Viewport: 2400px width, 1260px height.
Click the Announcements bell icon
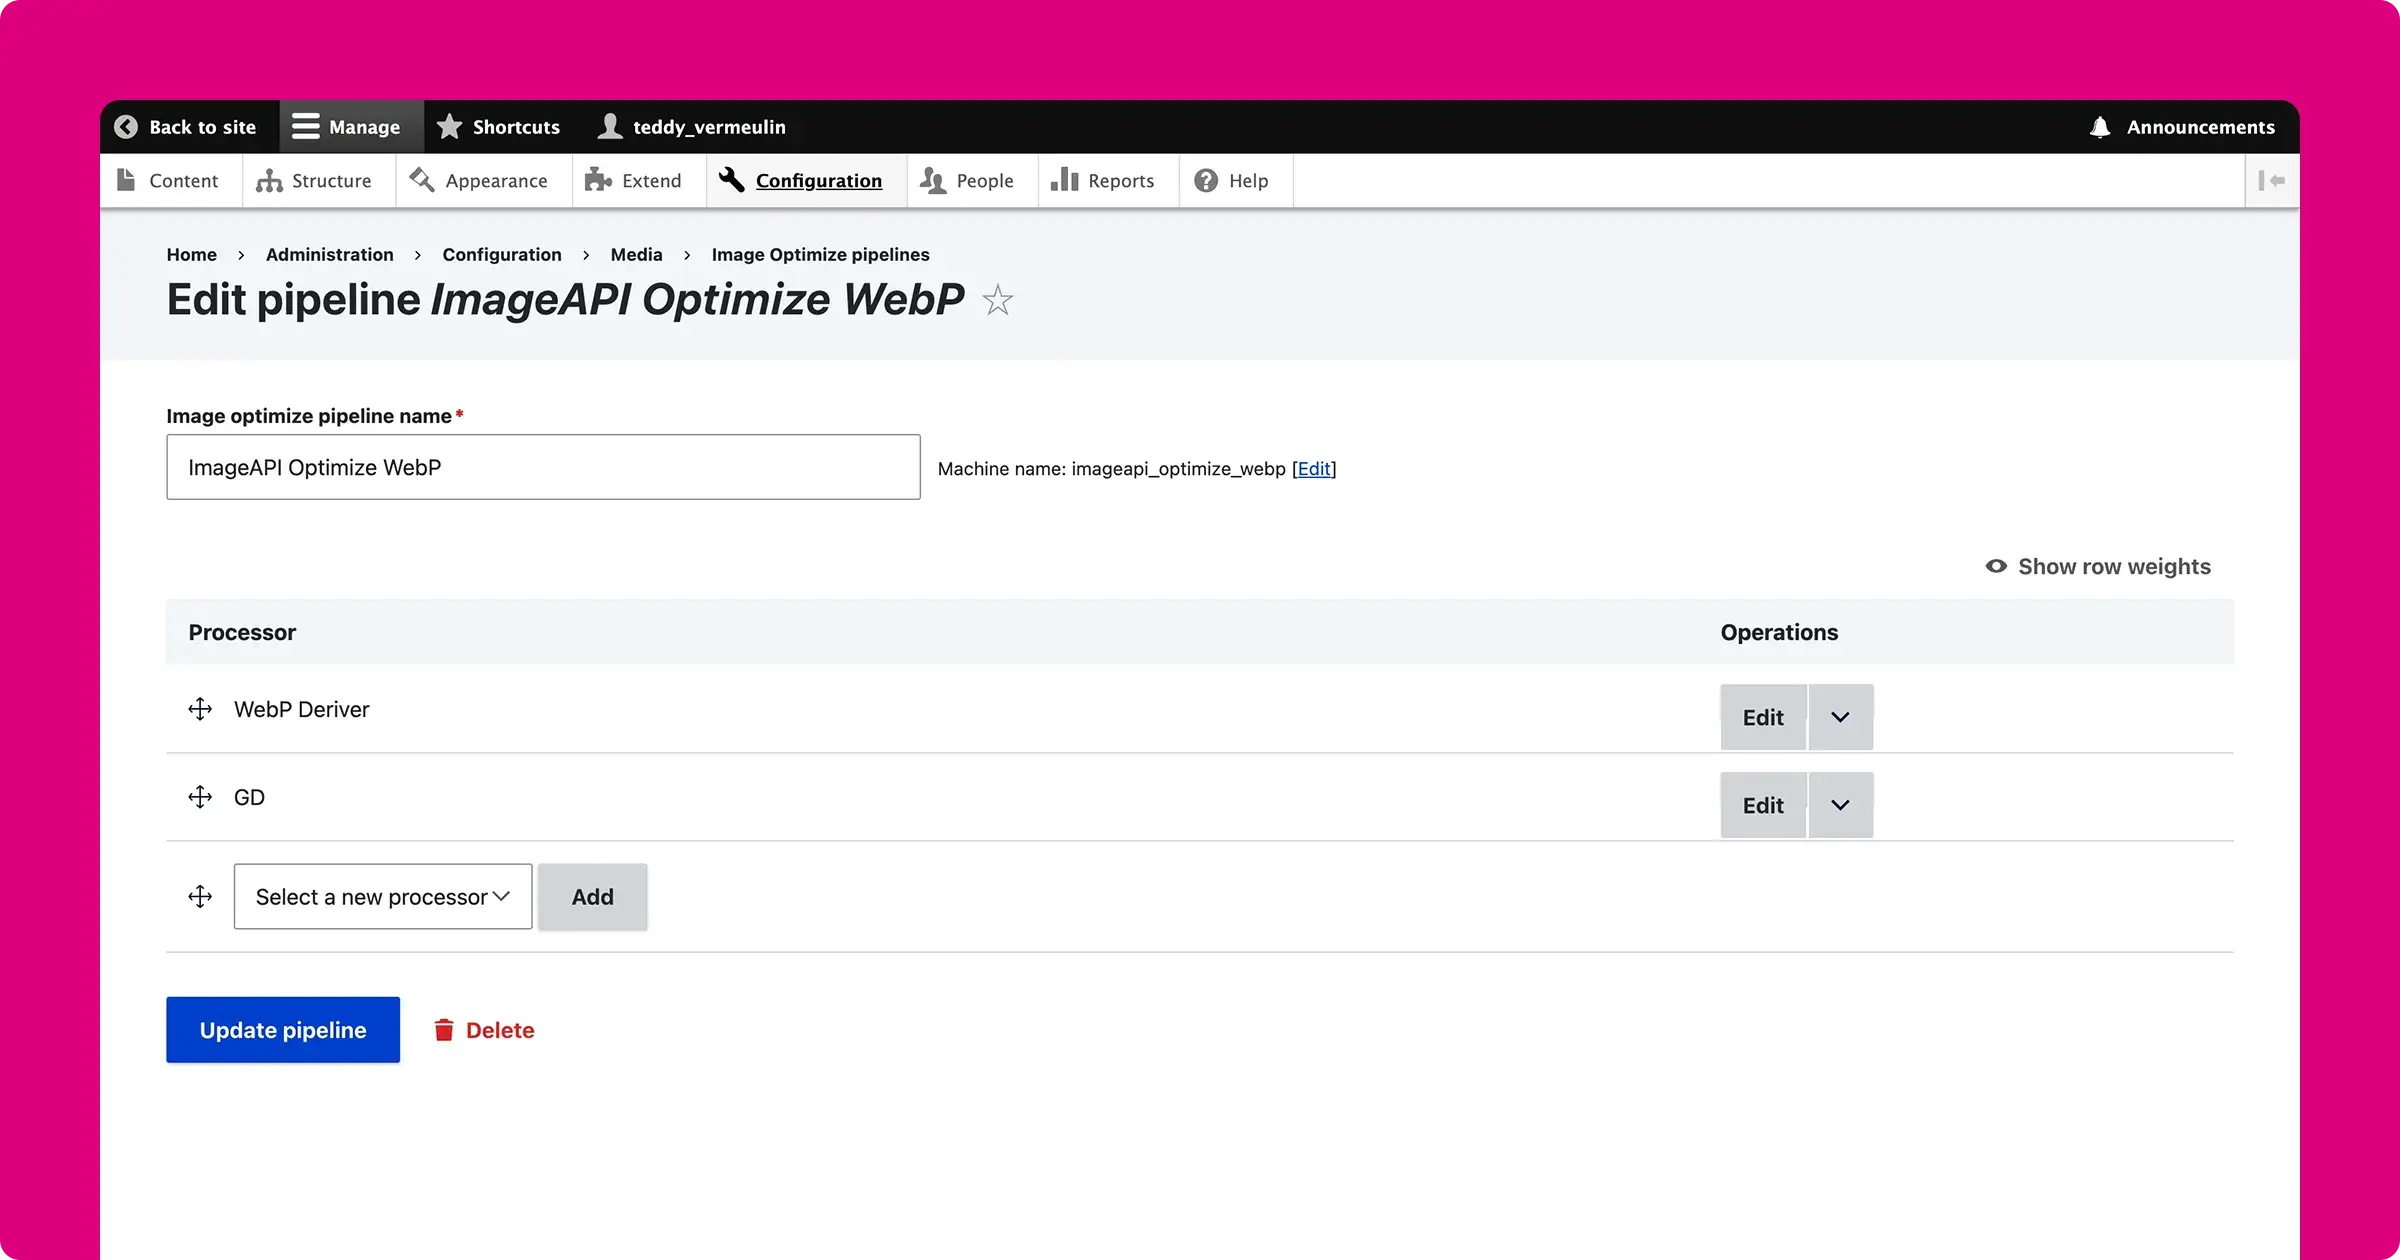coord(2100,127)
